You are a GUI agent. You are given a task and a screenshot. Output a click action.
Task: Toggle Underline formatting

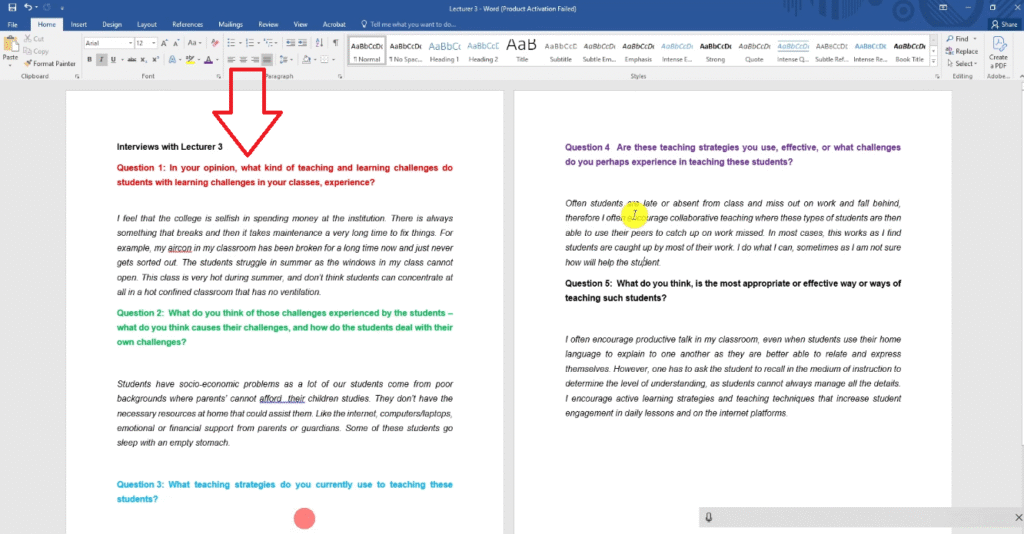113,60
